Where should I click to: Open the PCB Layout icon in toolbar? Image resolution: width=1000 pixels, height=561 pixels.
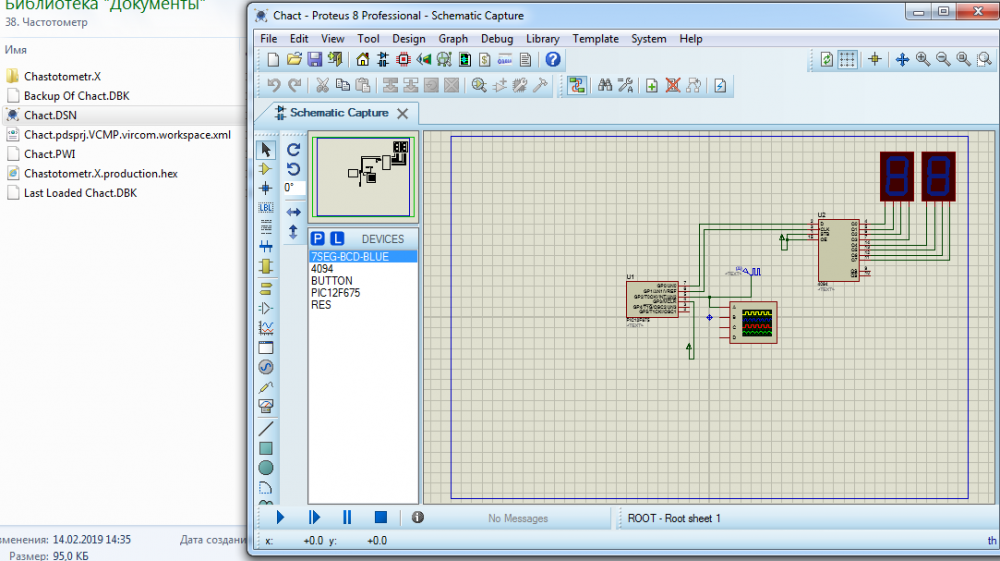tap(404, 60)
